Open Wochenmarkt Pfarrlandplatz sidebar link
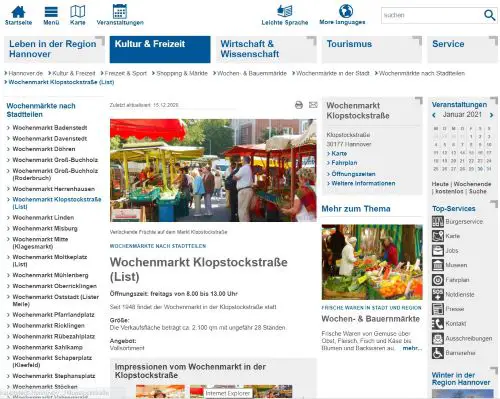 click(x=53, y=315)
